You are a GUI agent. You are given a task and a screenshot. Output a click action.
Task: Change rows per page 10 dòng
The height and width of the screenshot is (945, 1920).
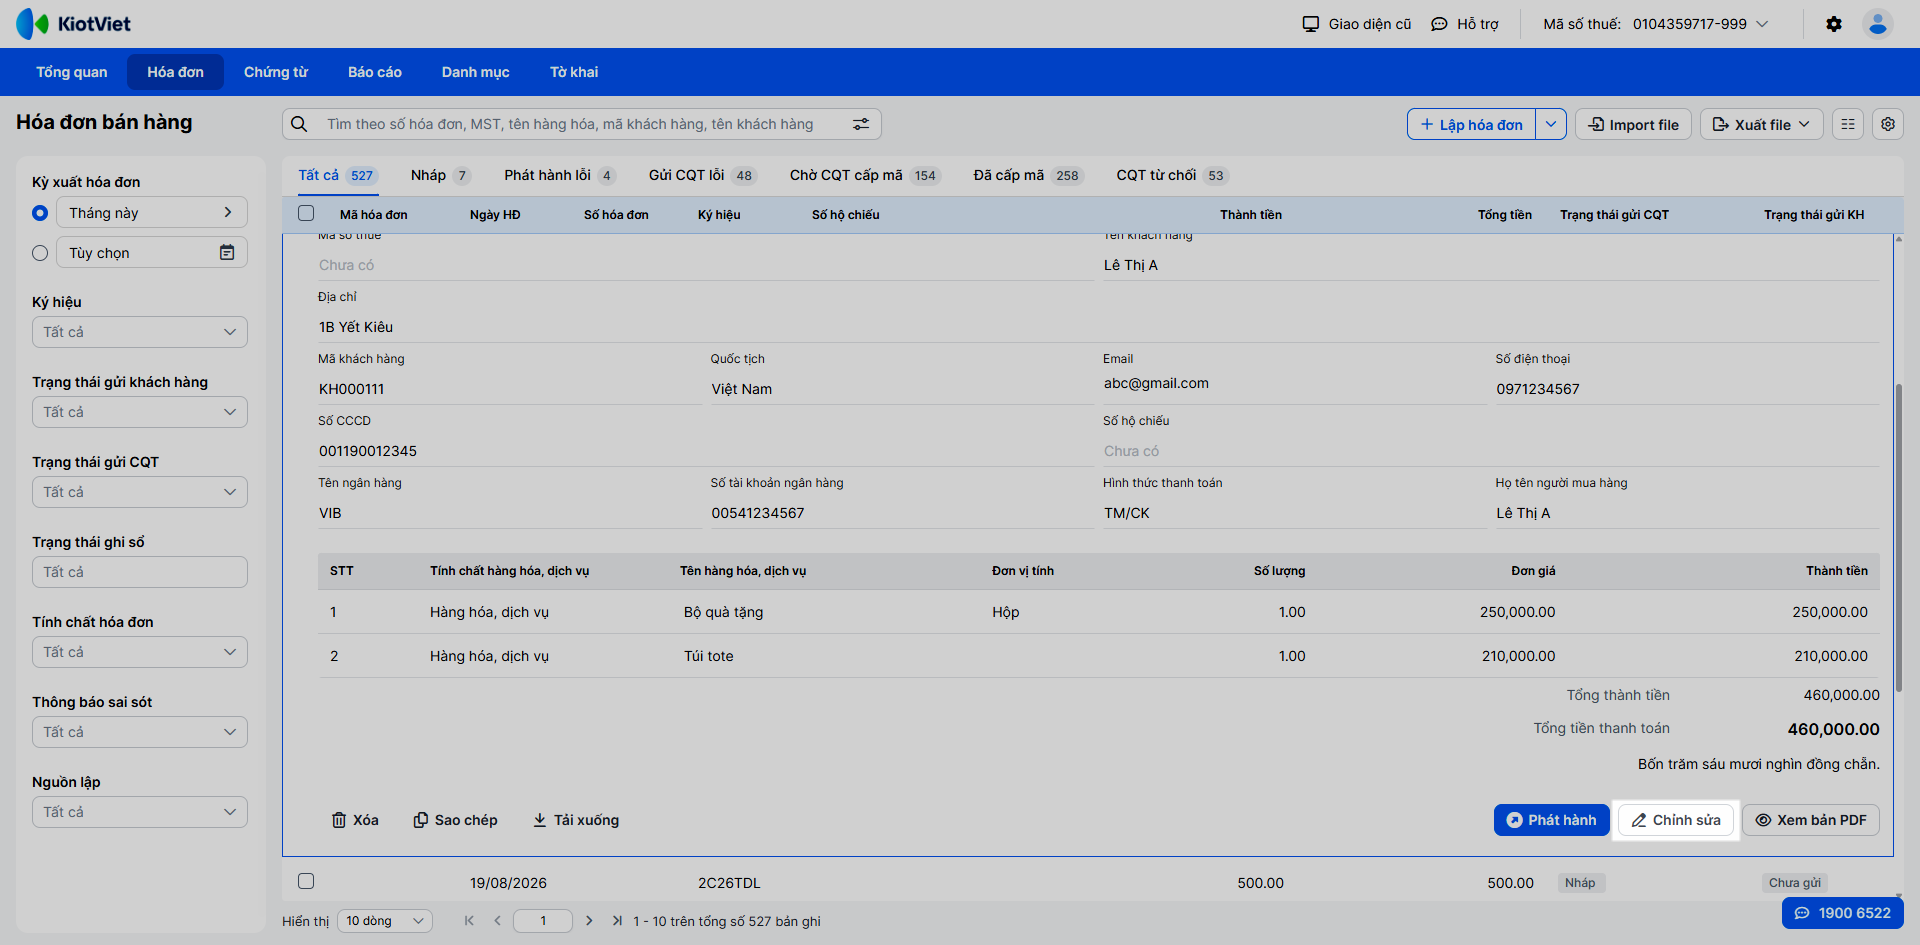pyautogui.click(x=385, y=921)
